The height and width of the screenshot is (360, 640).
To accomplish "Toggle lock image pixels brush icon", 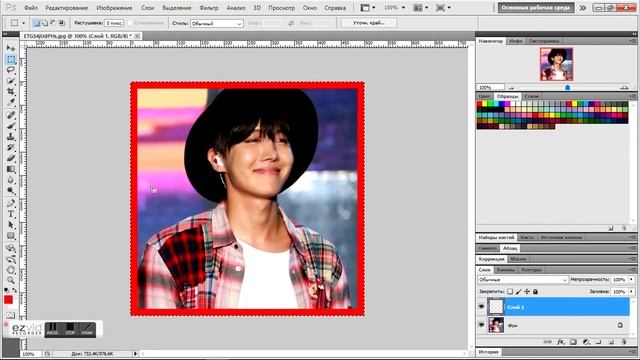I will (518, 291).
